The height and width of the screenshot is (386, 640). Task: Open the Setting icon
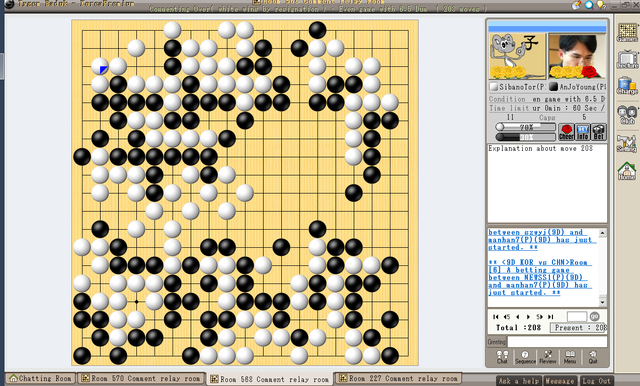point(627,143)
